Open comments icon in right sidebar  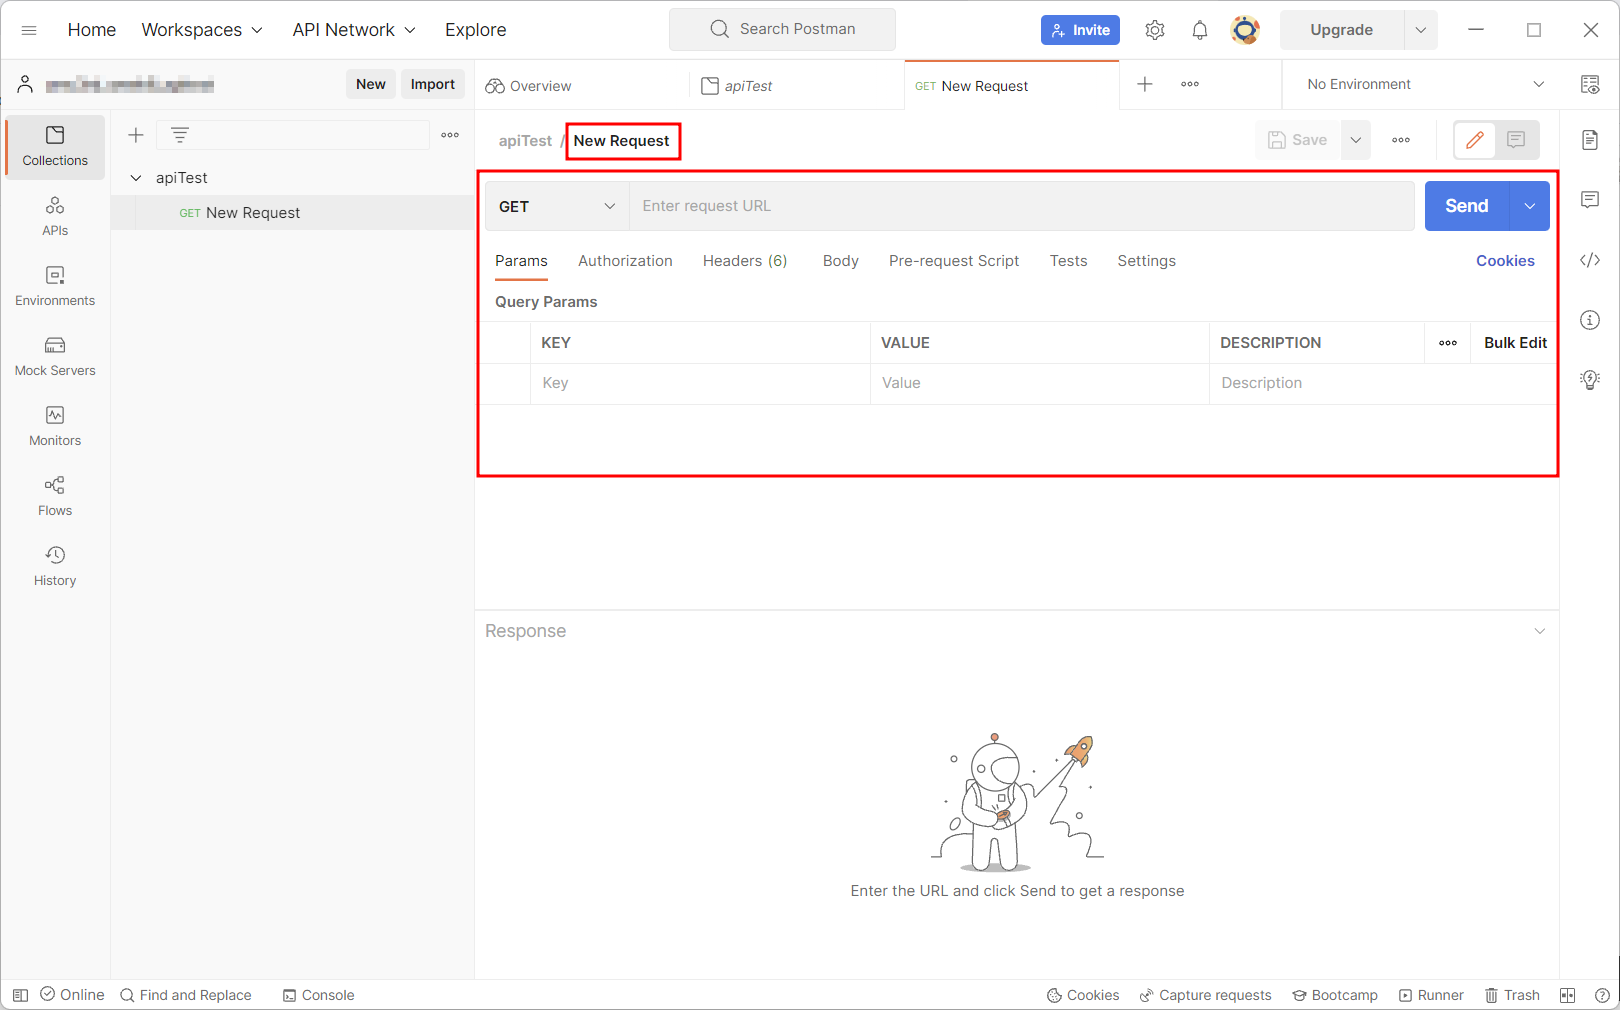pos(1590,200)
